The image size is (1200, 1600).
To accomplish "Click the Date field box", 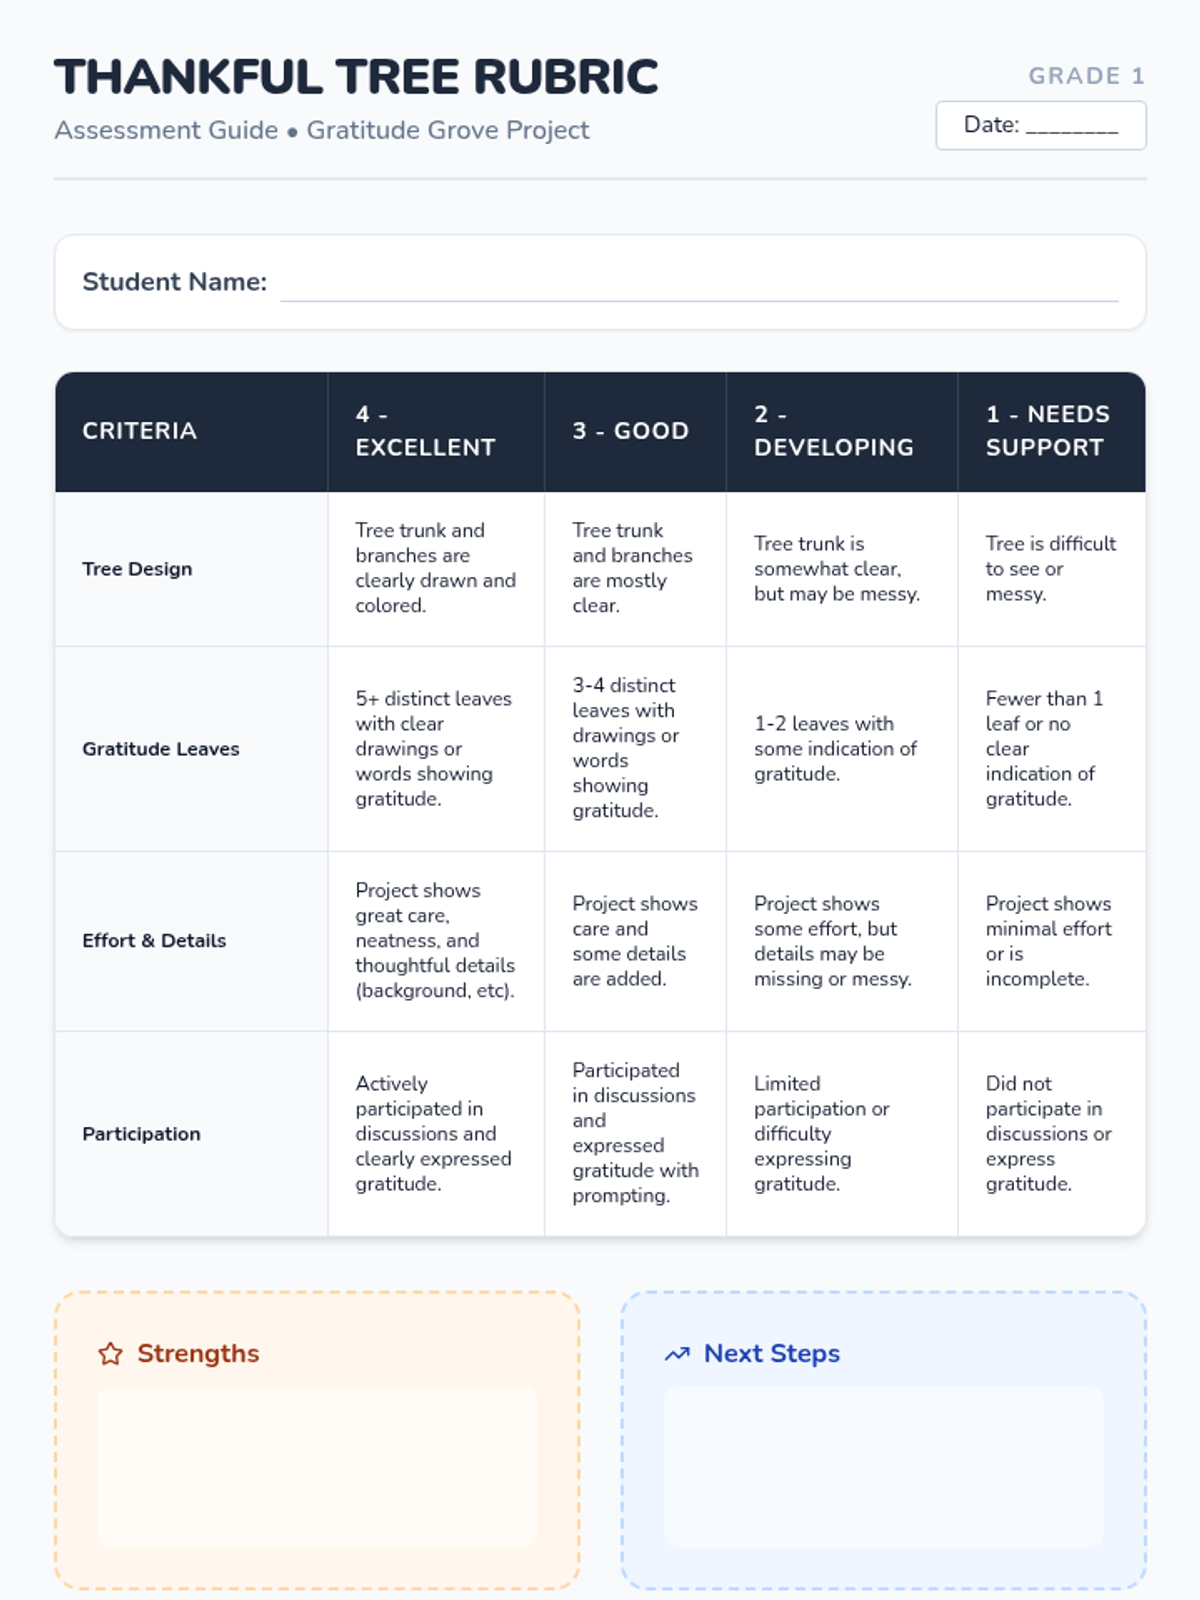I will tap(1040, 126).
